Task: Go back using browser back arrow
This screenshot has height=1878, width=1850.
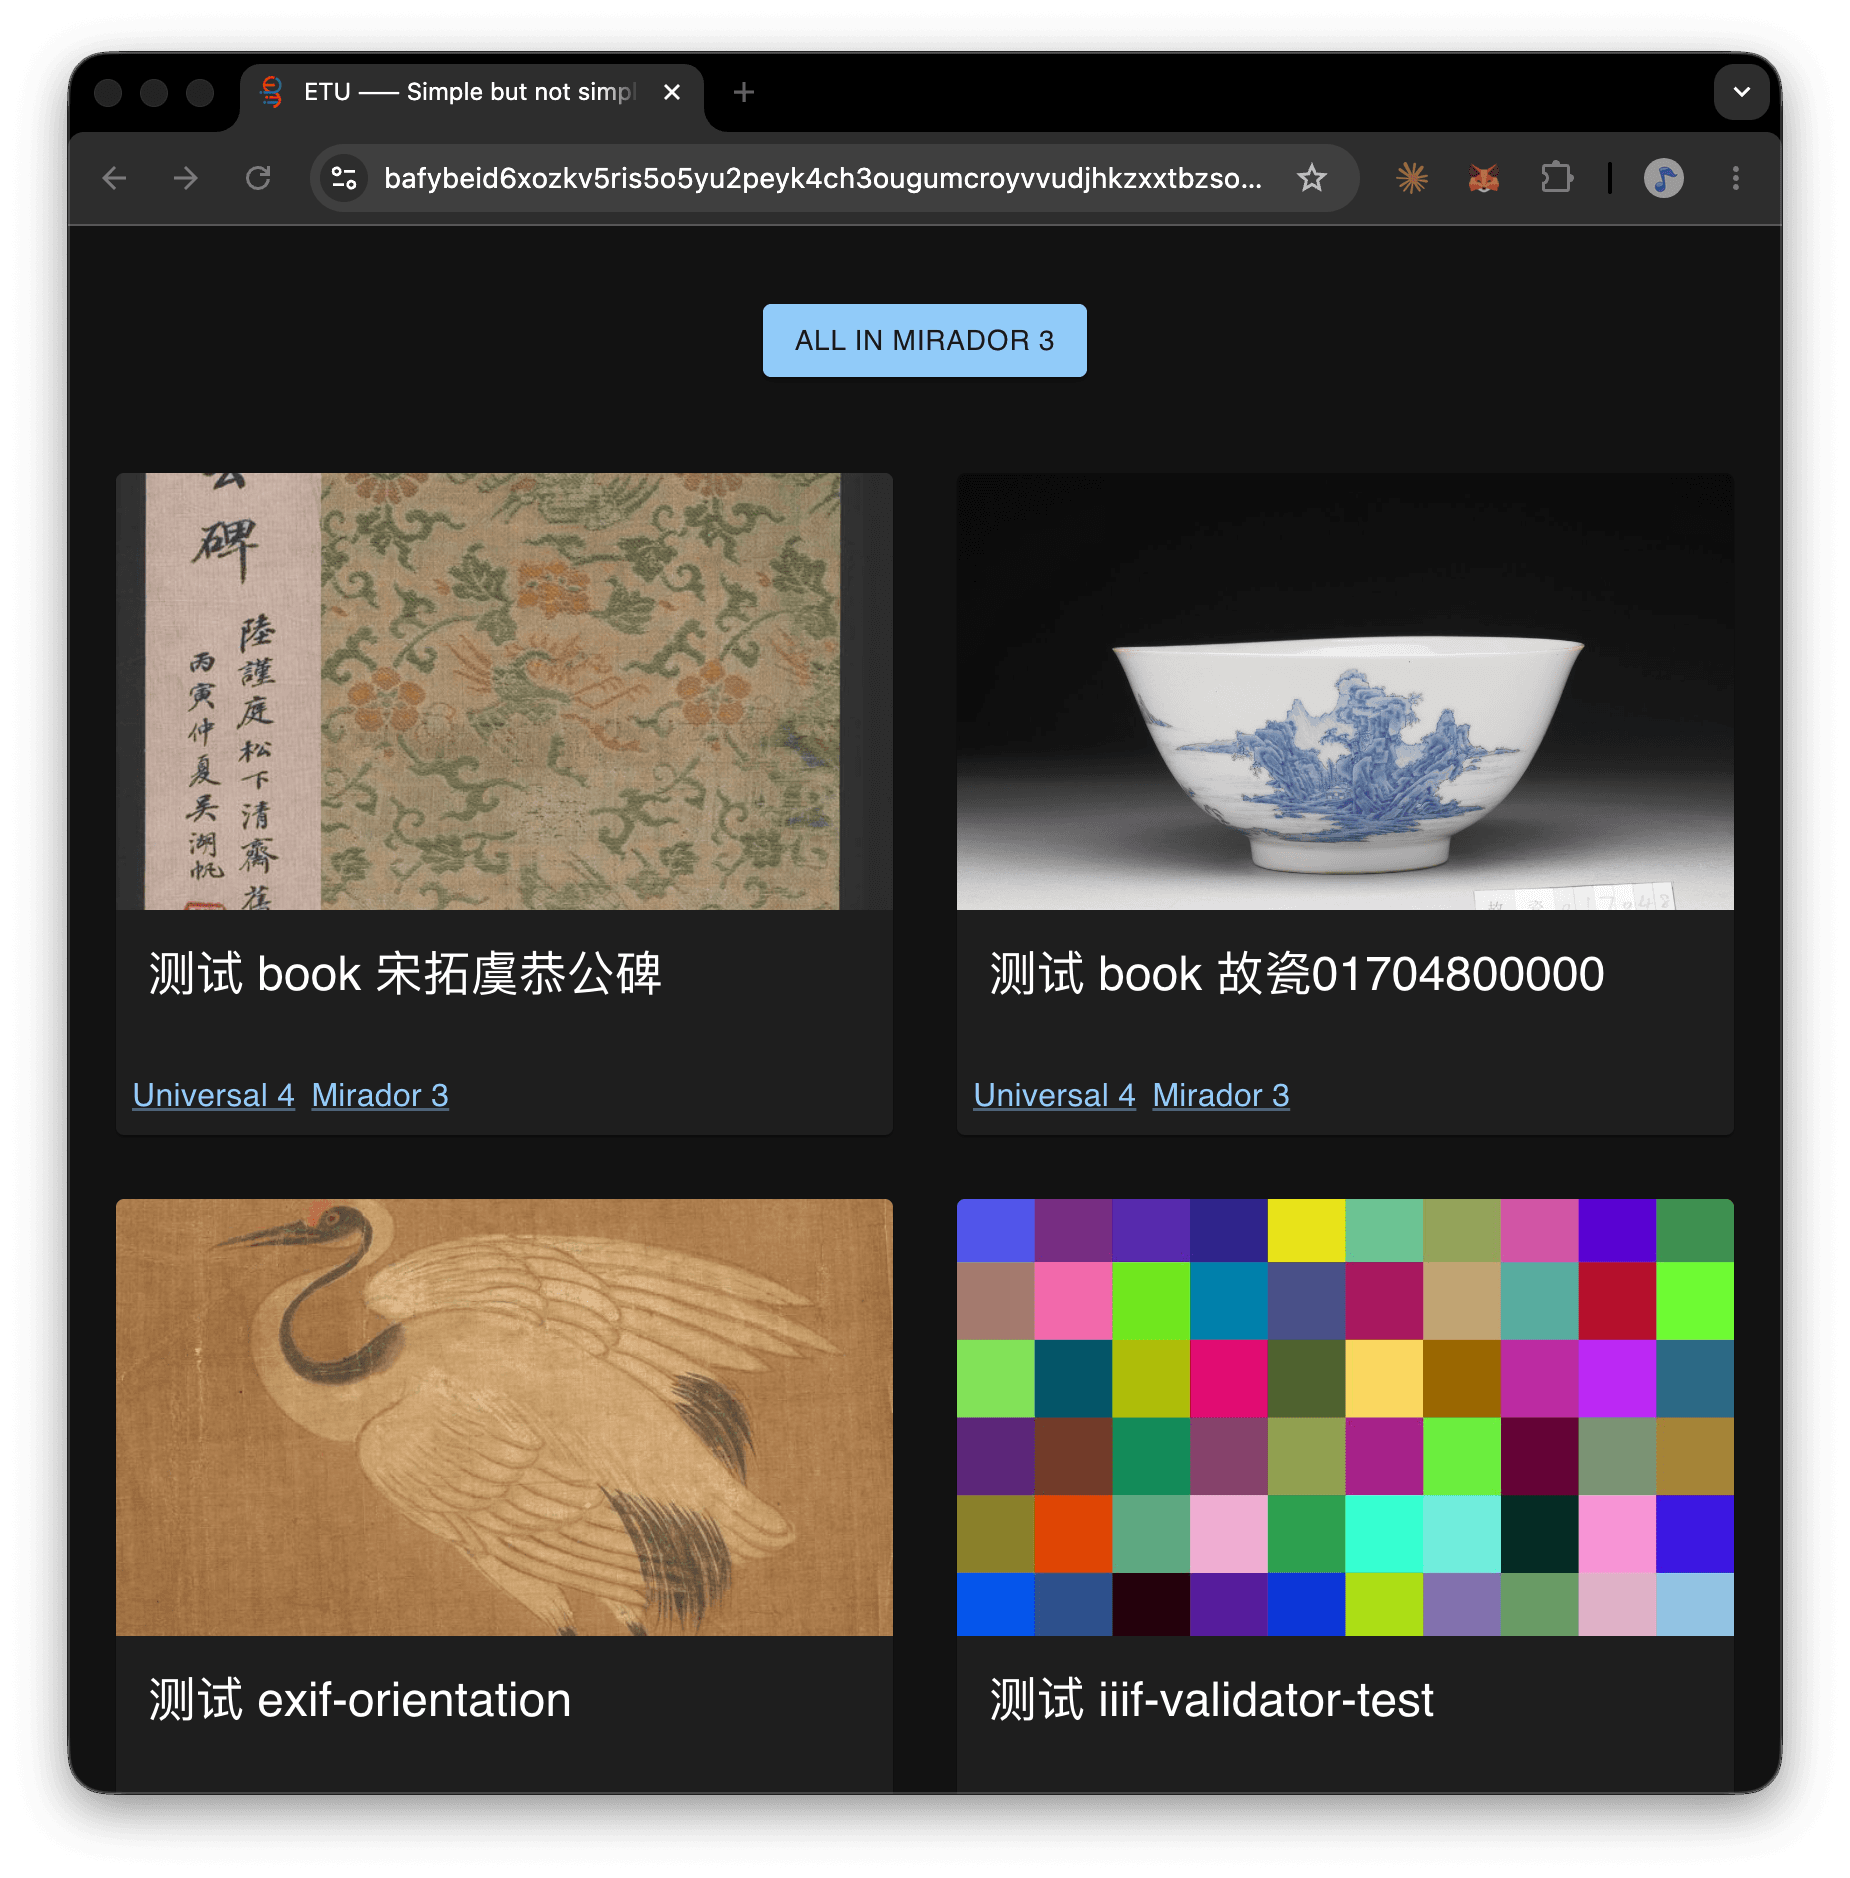Action: (x=115, y=179)
